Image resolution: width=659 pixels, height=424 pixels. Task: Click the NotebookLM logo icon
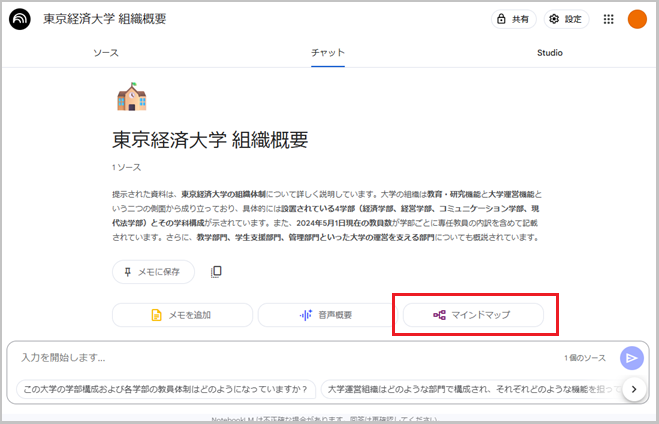coord(20,19)
